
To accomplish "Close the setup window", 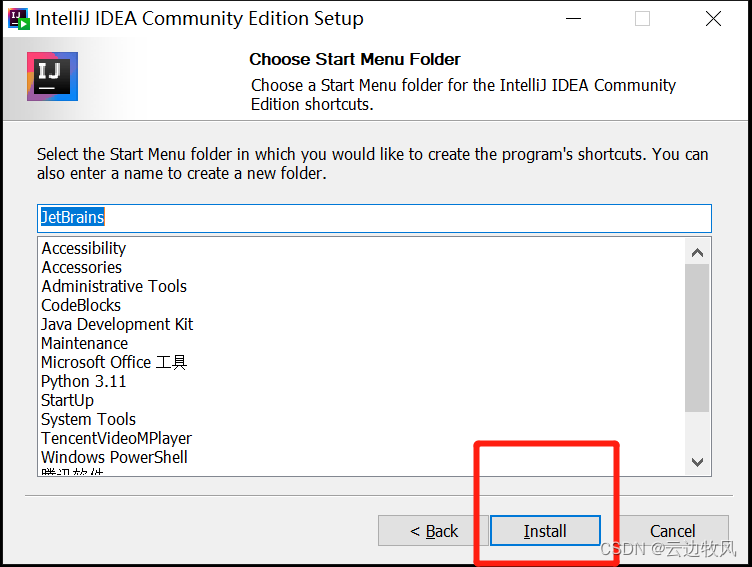I will (x=713, y=19).
